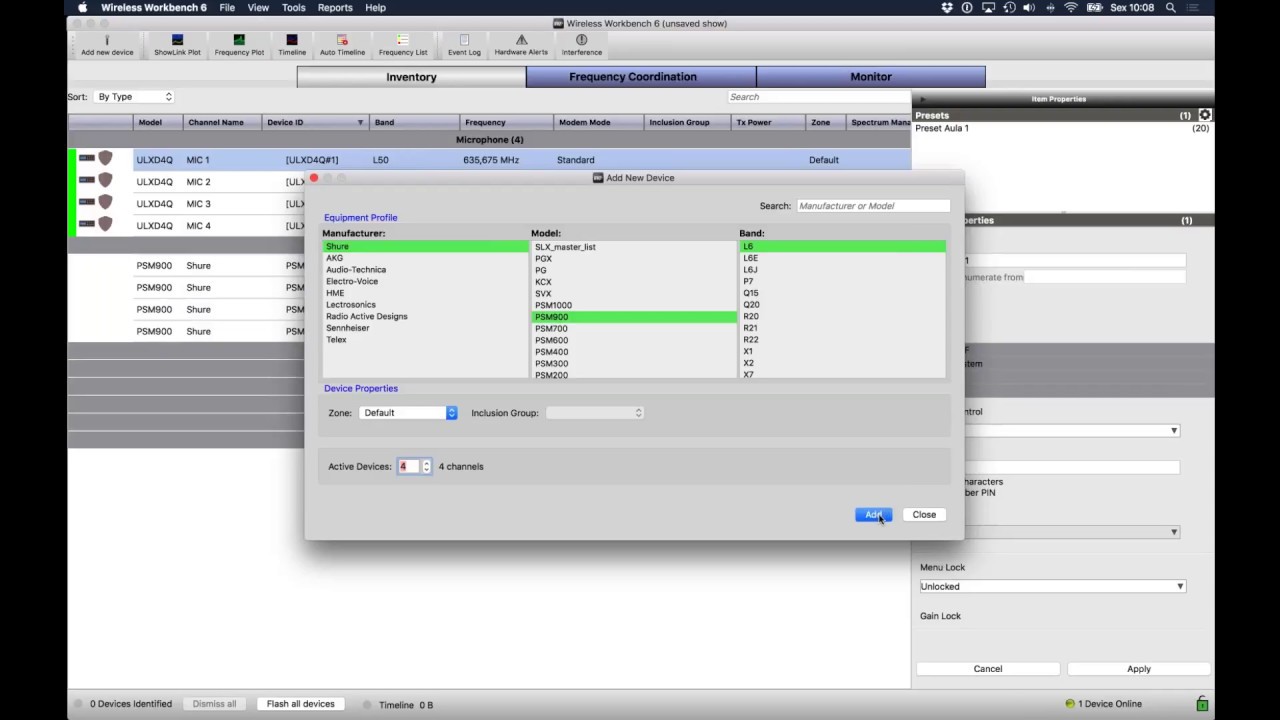Open the Reports menu

pos(335,8)
